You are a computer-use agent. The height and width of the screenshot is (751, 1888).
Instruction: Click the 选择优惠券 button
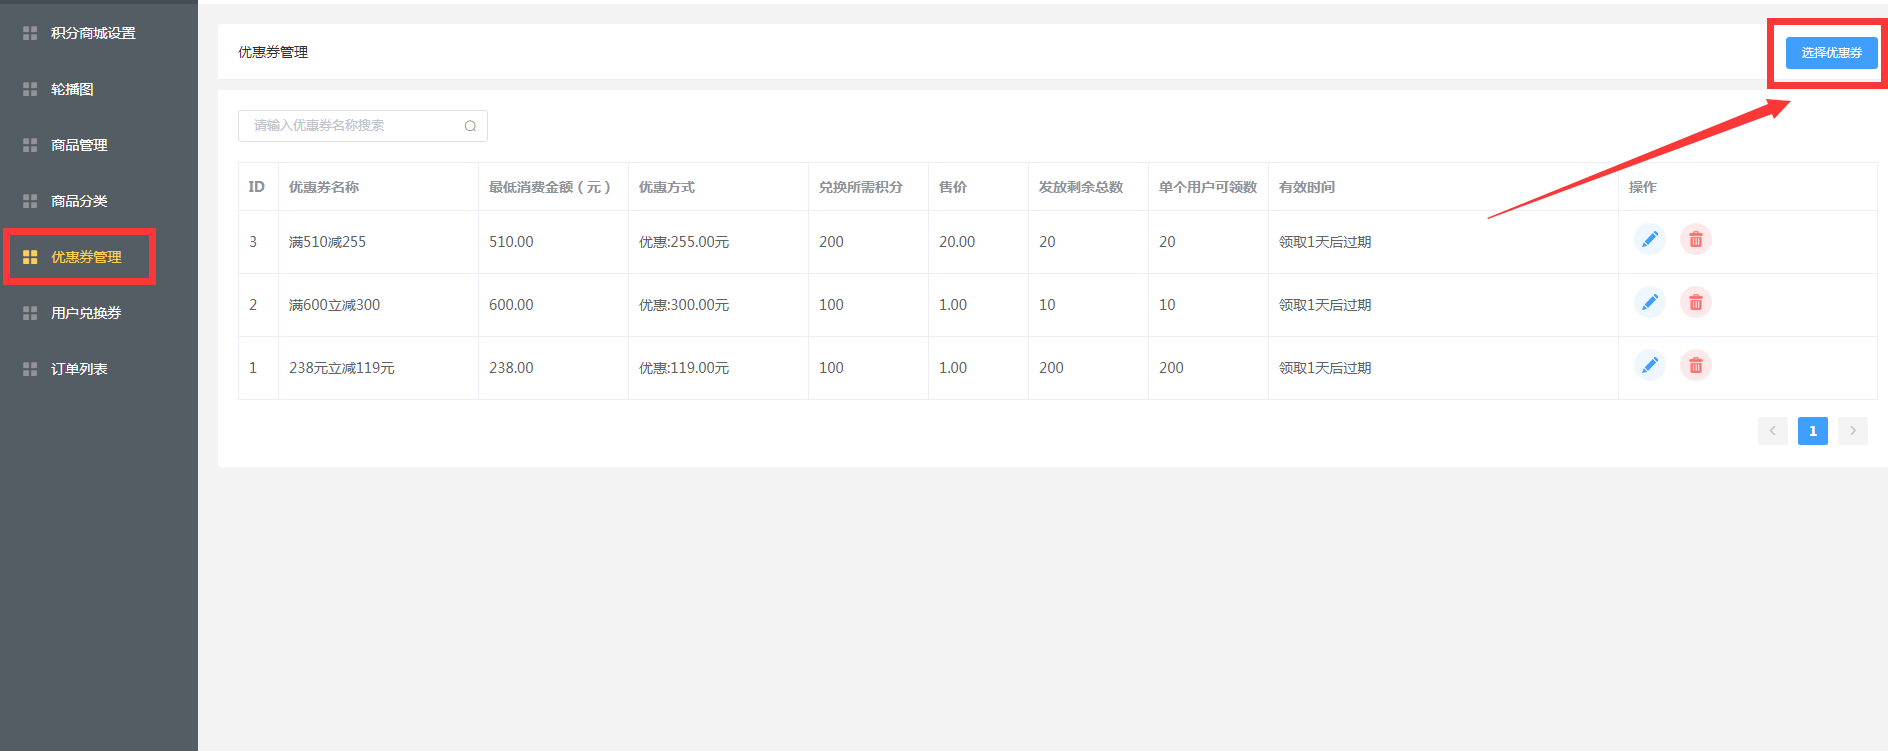pos(1831,53)
